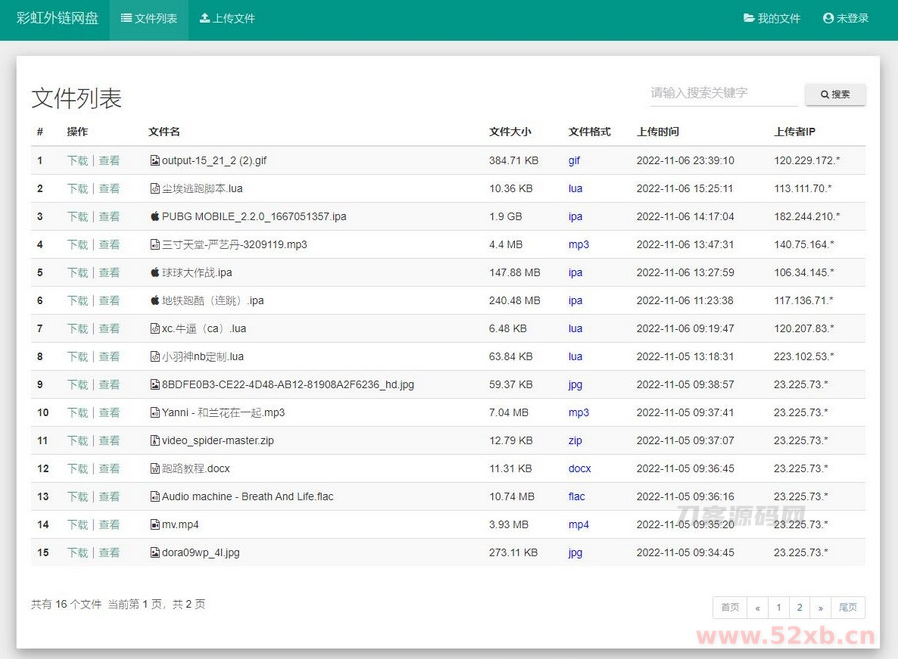Go to 尾页 in the pagination bar
Viewport: 898px width, 659px height.
point(848,607)
